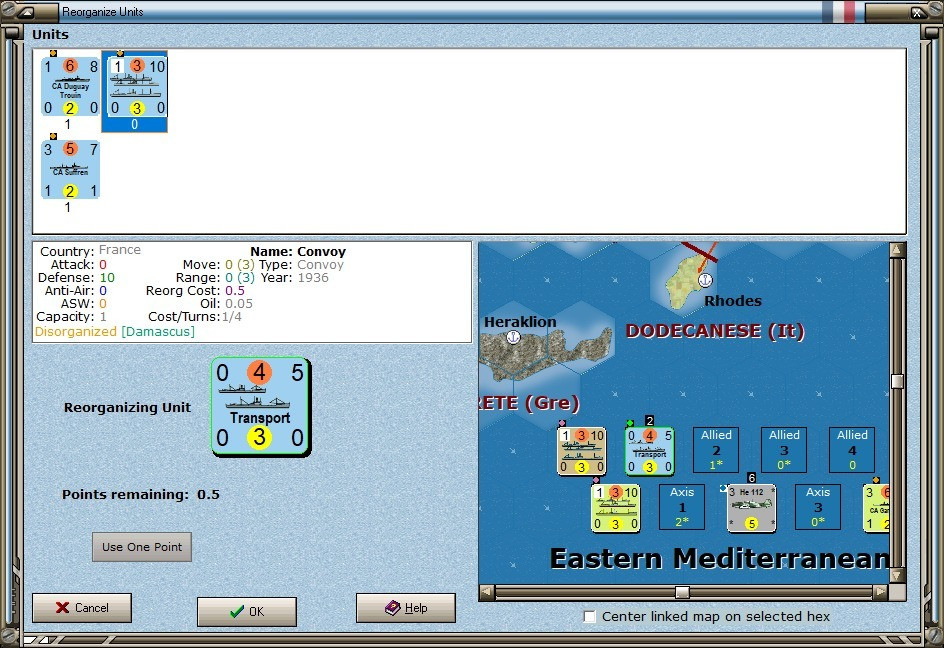Click the vertical map scrollbar thumb

[897, 381]
